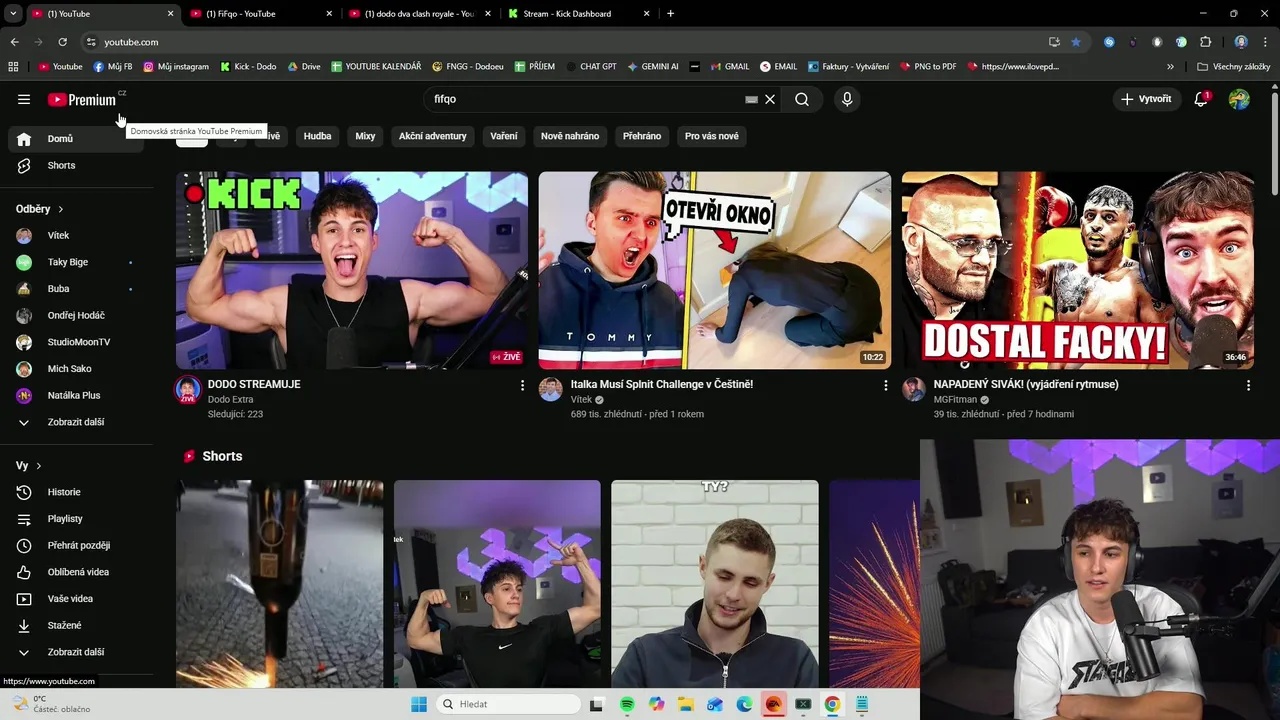This screenshot has height=720, width=1280.
Task: Open Chrome extensions puzzle icon
Action: point(1205,42)
